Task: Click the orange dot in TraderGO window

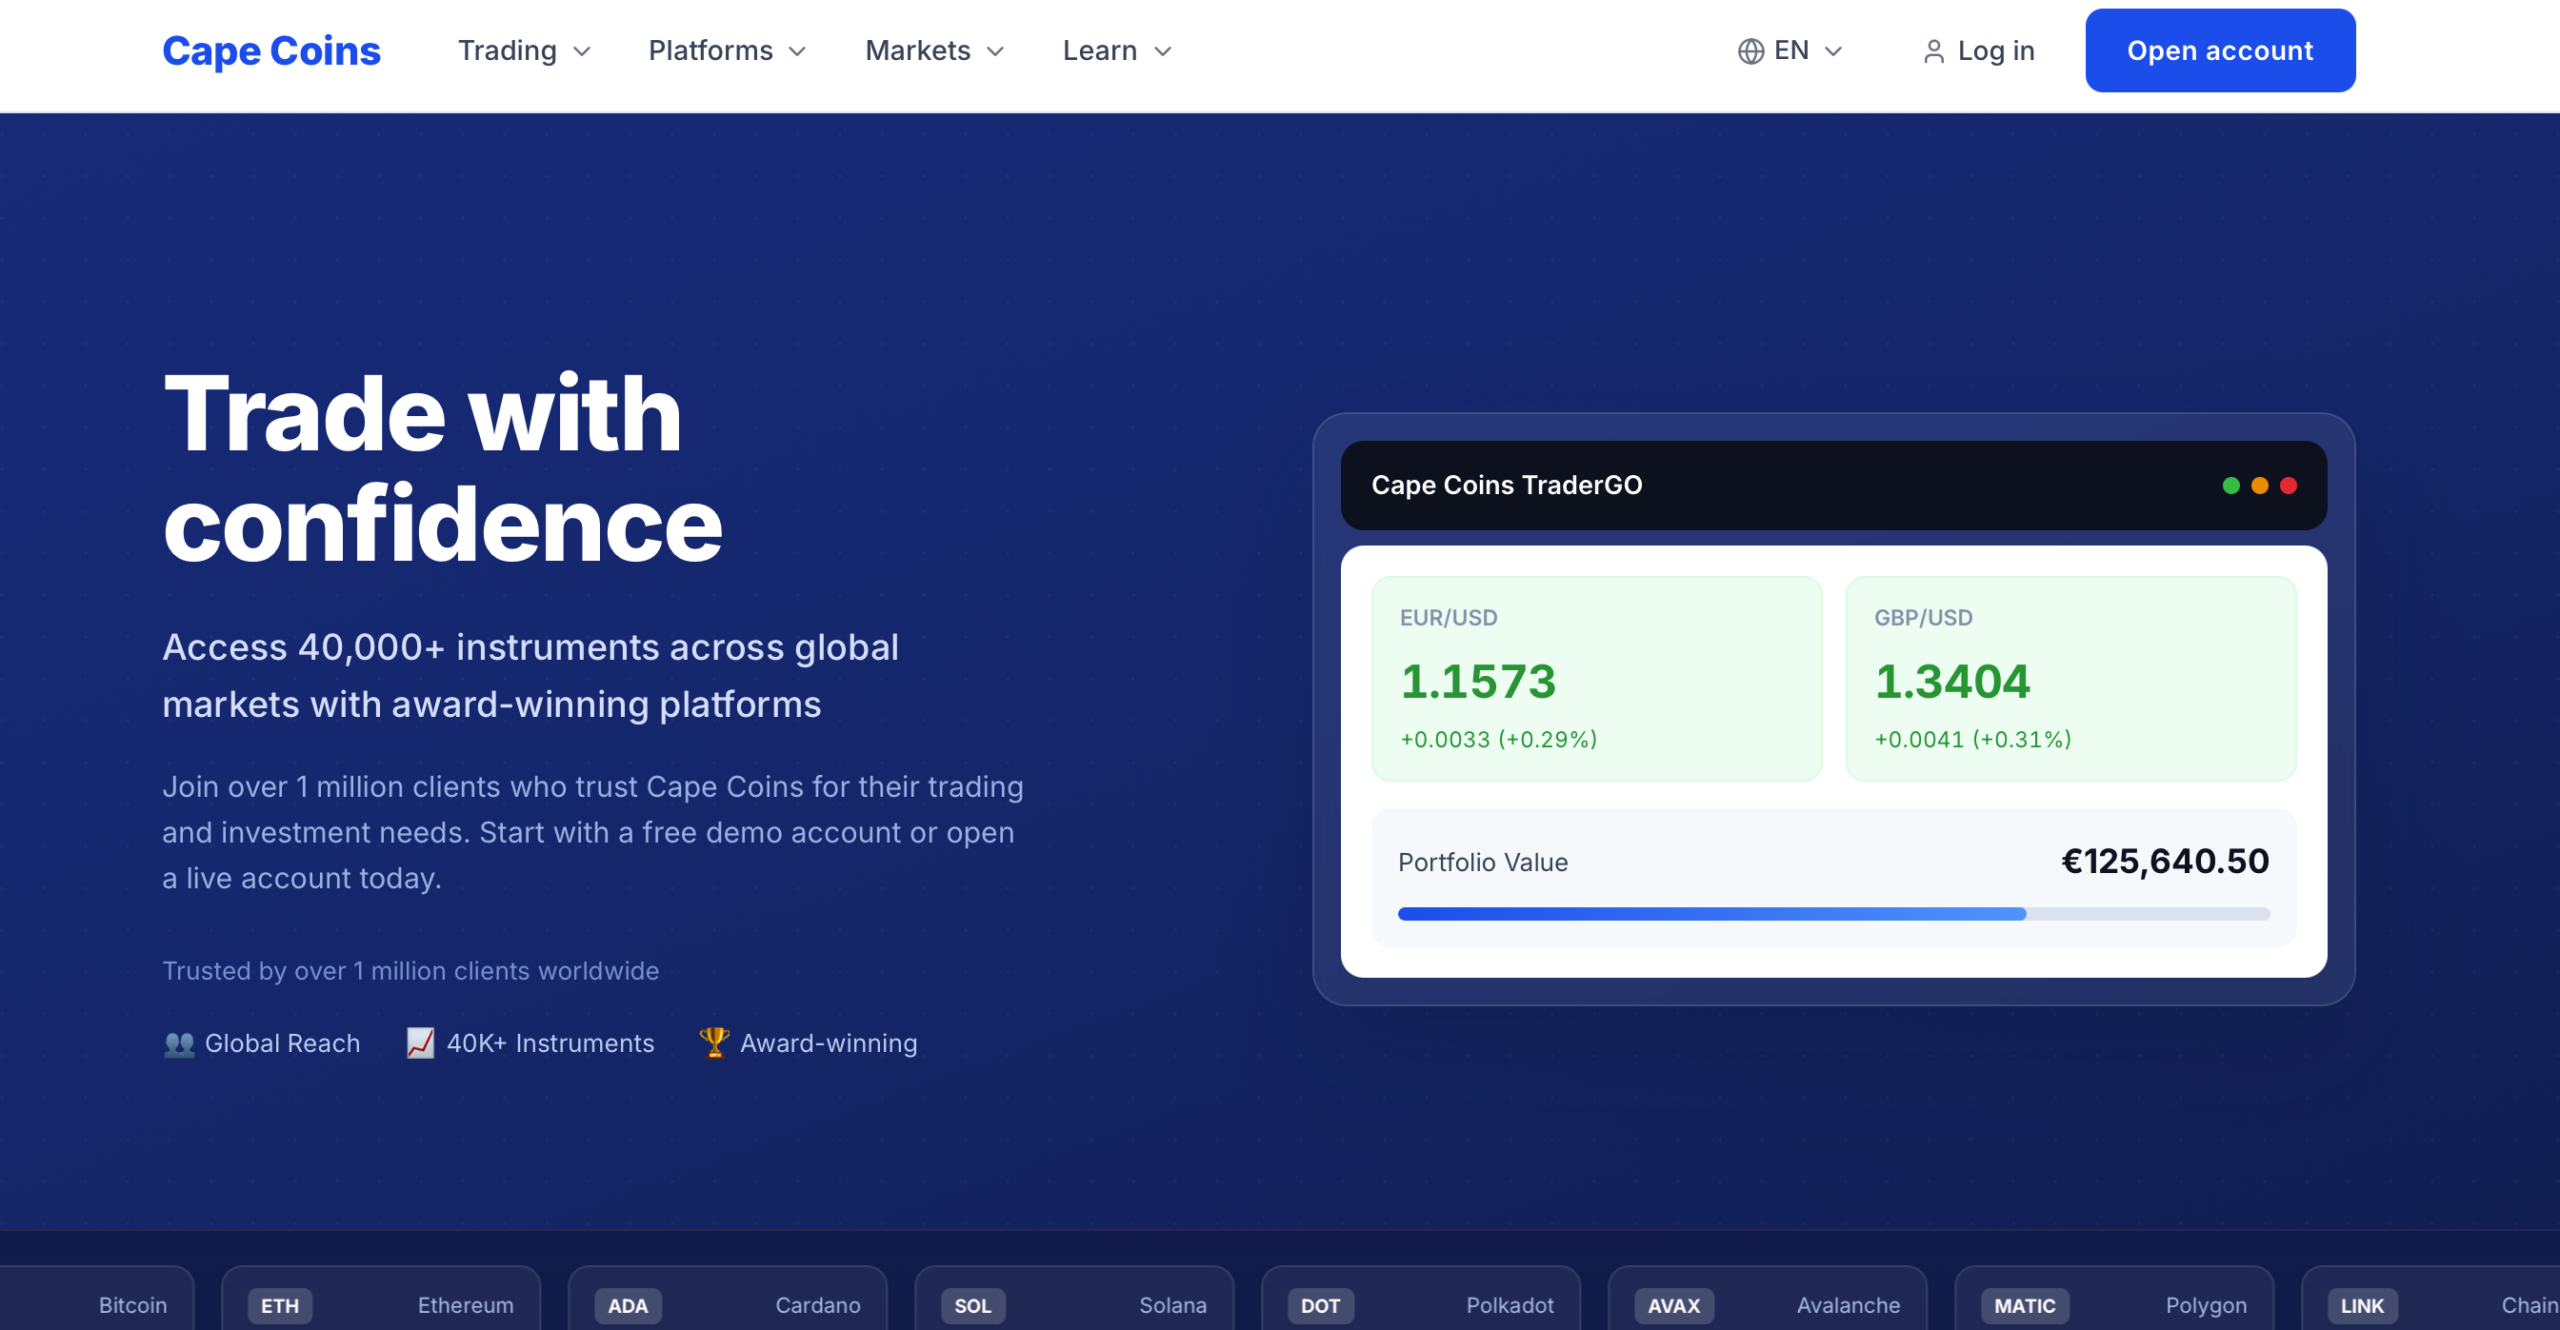Action: click(x=2260, y=485)
